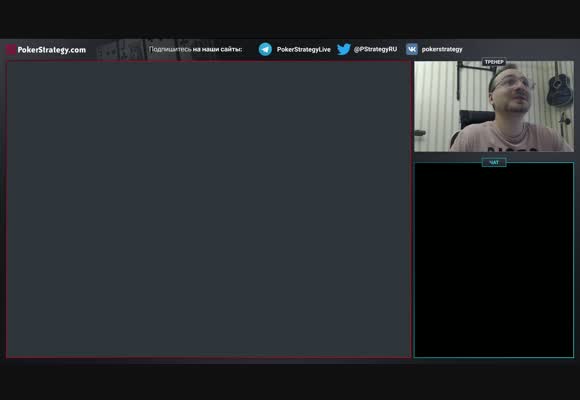
Task: Click the black letterbox bar above header
Action: (x=290, y=19)
